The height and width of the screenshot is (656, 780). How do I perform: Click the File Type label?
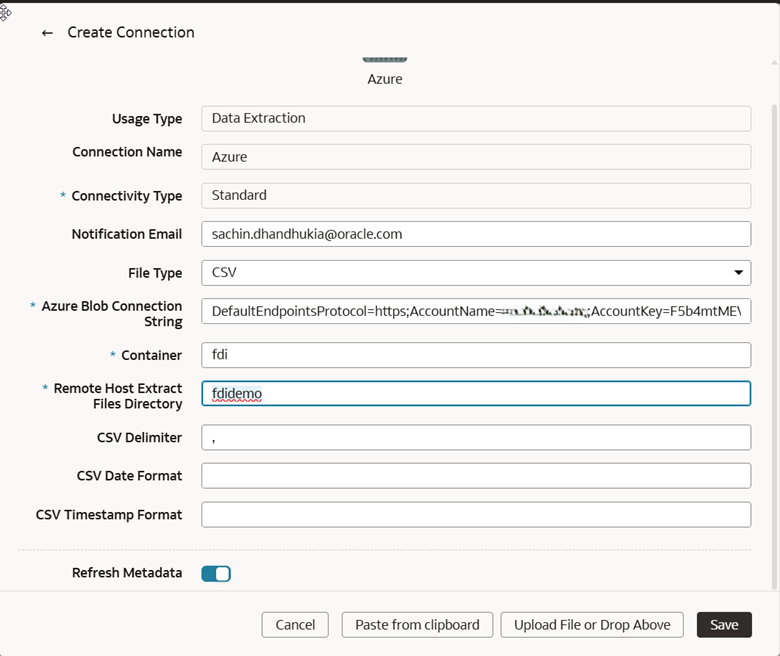[x=155, y=273]
